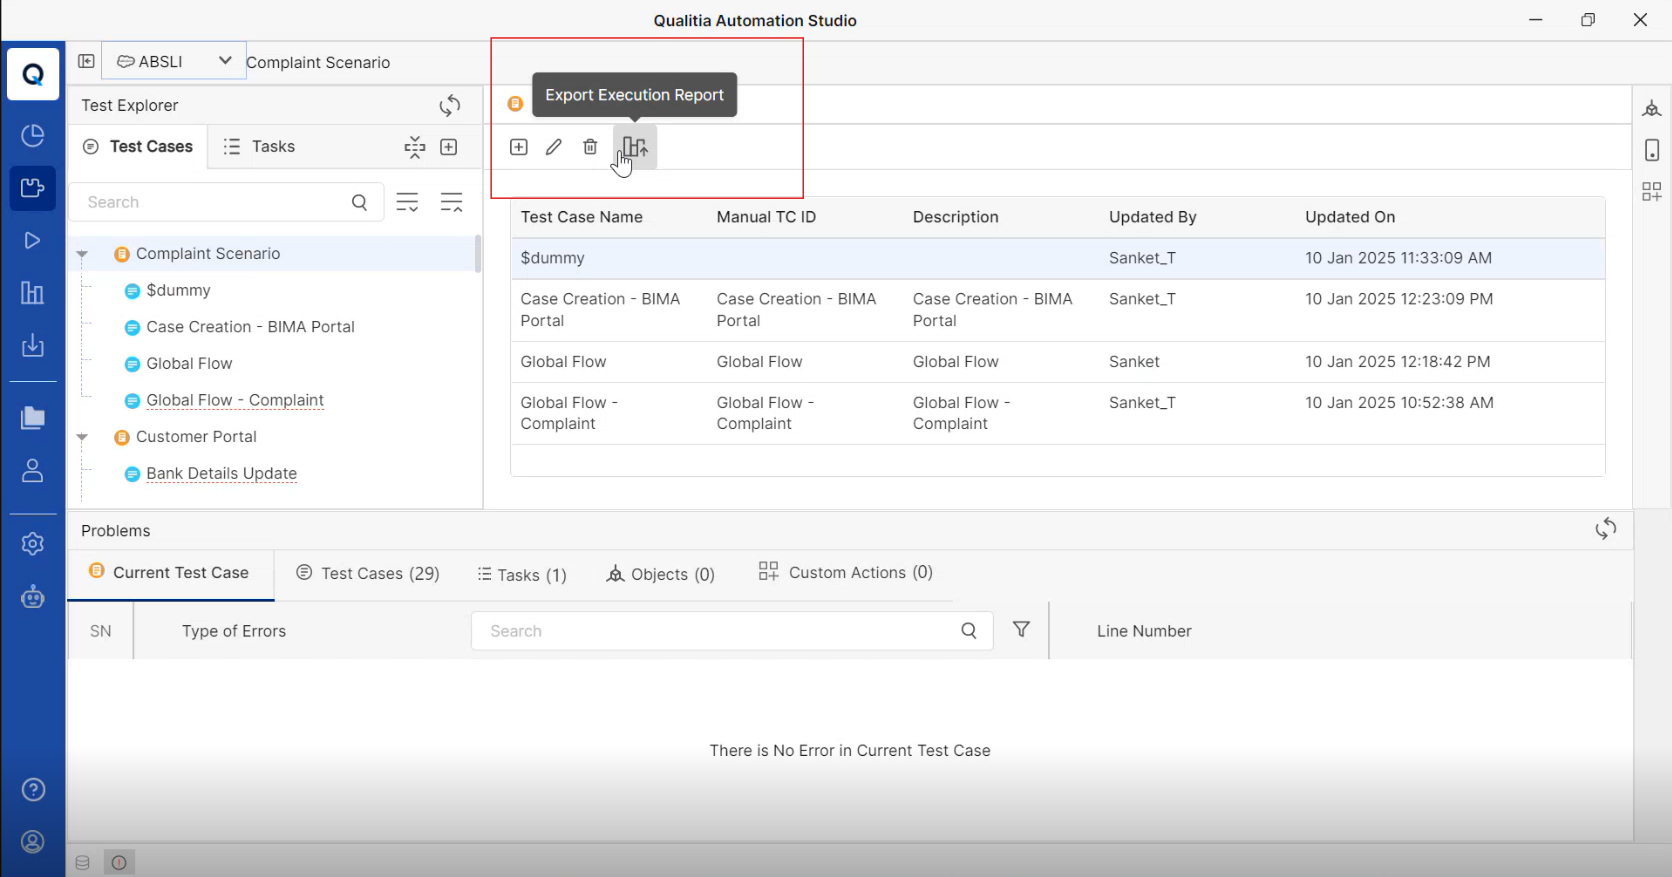Click the collapse all list icon
This screenshot has height=877, width=1672.
coord(452,202)
